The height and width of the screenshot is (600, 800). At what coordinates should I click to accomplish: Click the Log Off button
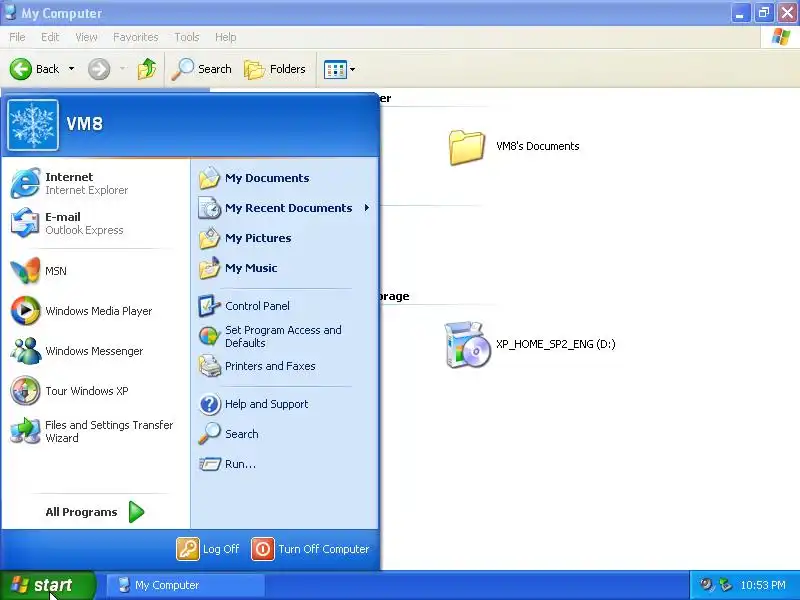click(208, 549)
